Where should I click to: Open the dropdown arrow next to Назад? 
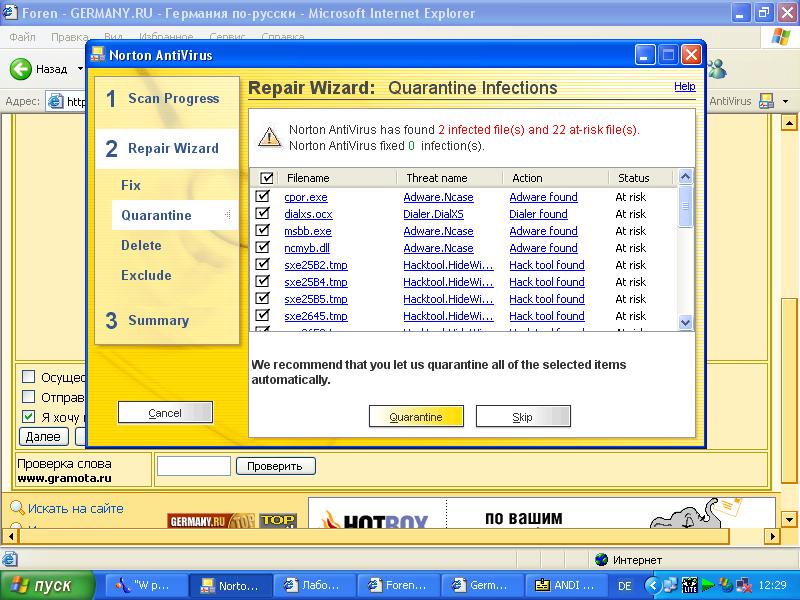click(x=80, y=69)
